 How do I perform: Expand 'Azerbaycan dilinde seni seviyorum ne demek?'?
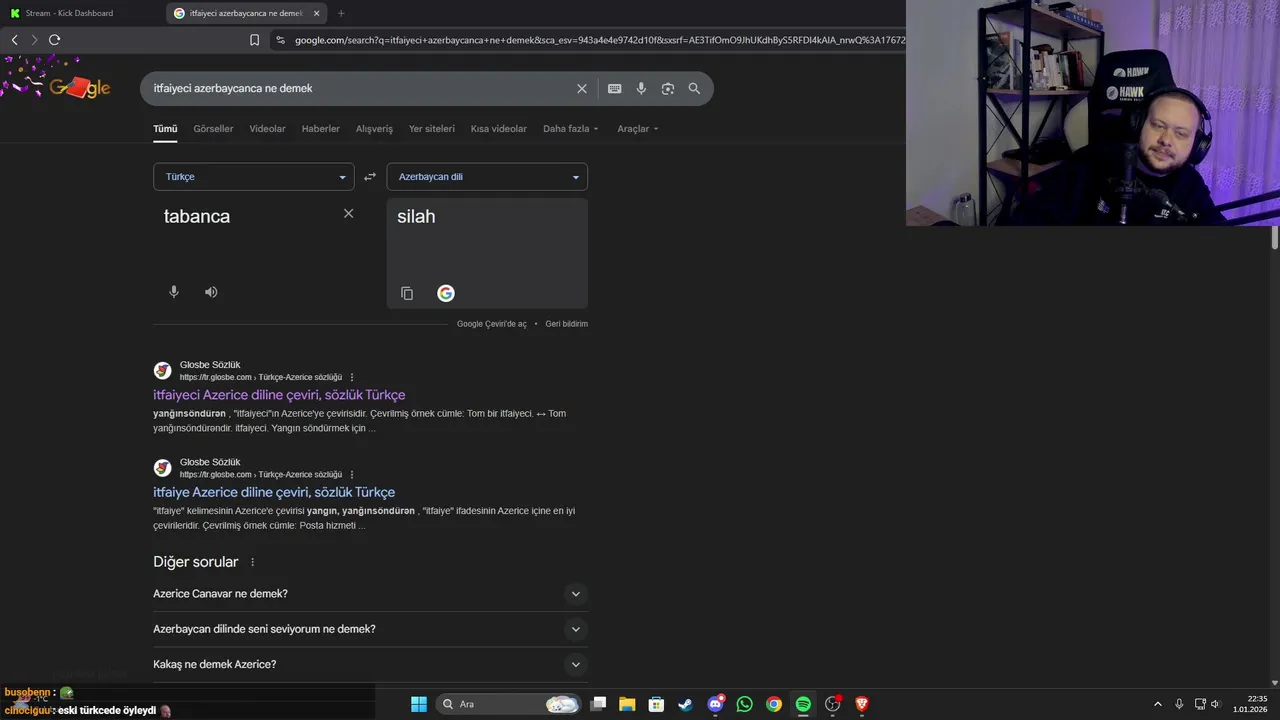(x=370, y=629)
